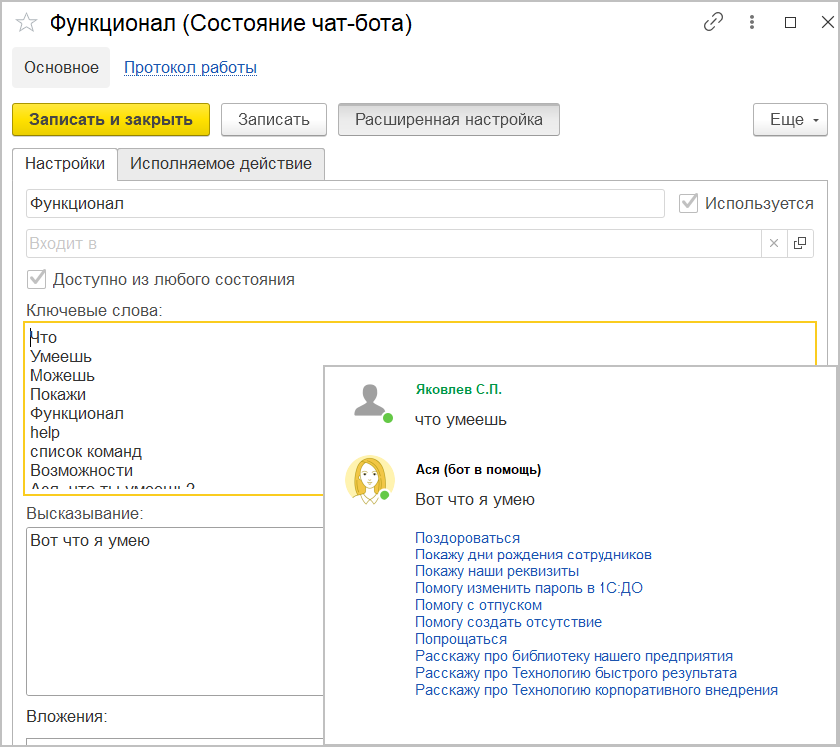840x747 pixels.
Task: Select the "Настройки" tab
Action: click(65, 164)
